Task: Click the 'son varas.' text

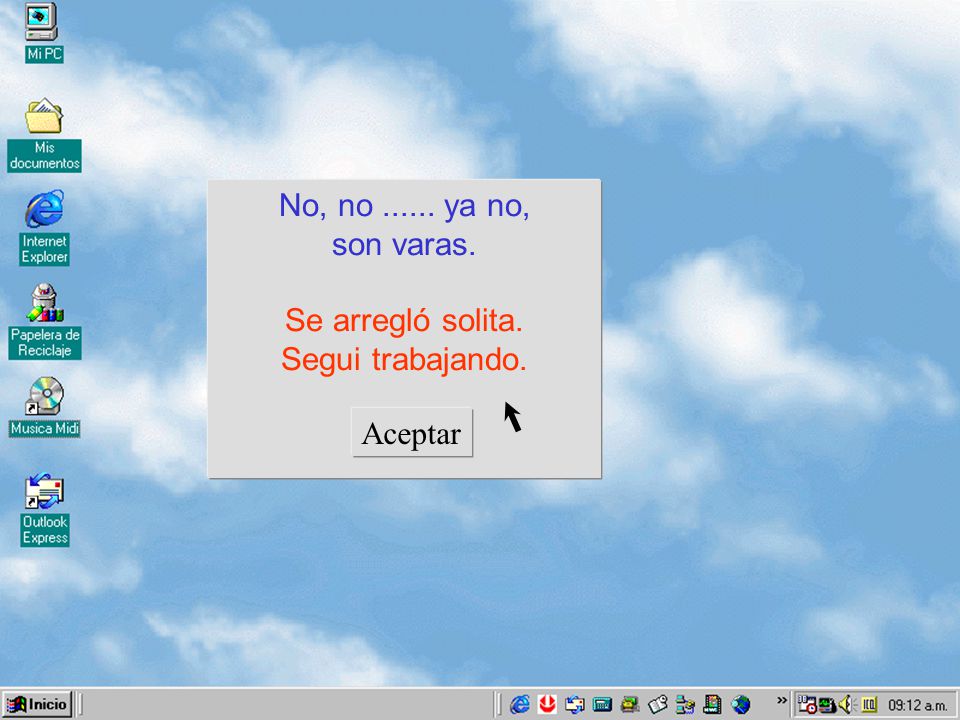Action: pos(404,245)
